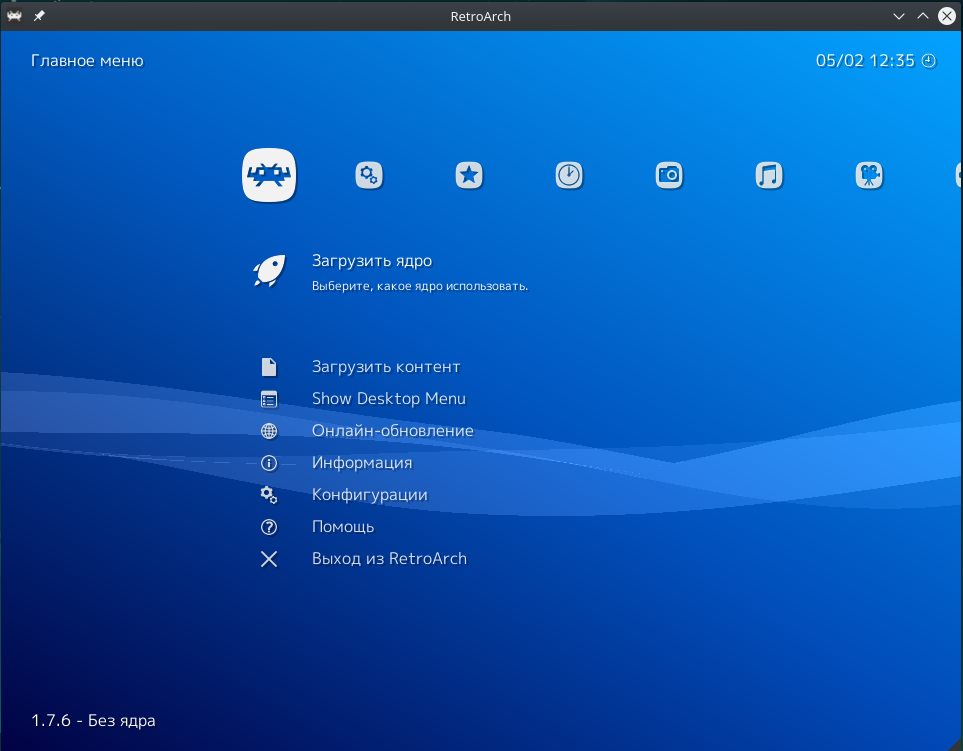
Task: Open Show Desktop Menu
Action: coord(388,399)
